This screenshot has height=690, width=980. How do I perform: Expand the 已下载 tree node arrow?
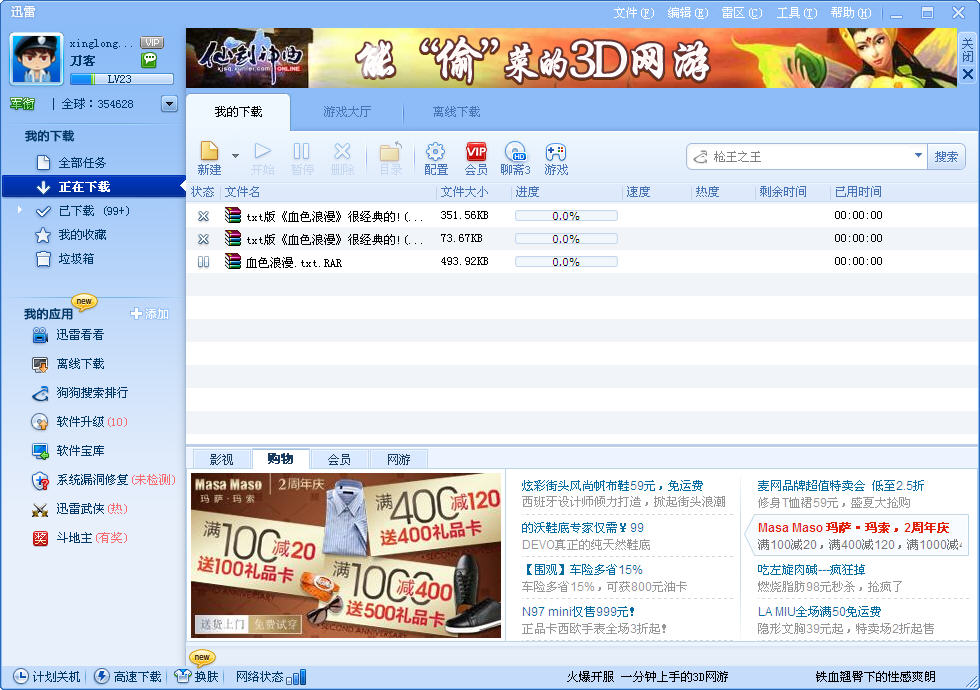[20, 210]
